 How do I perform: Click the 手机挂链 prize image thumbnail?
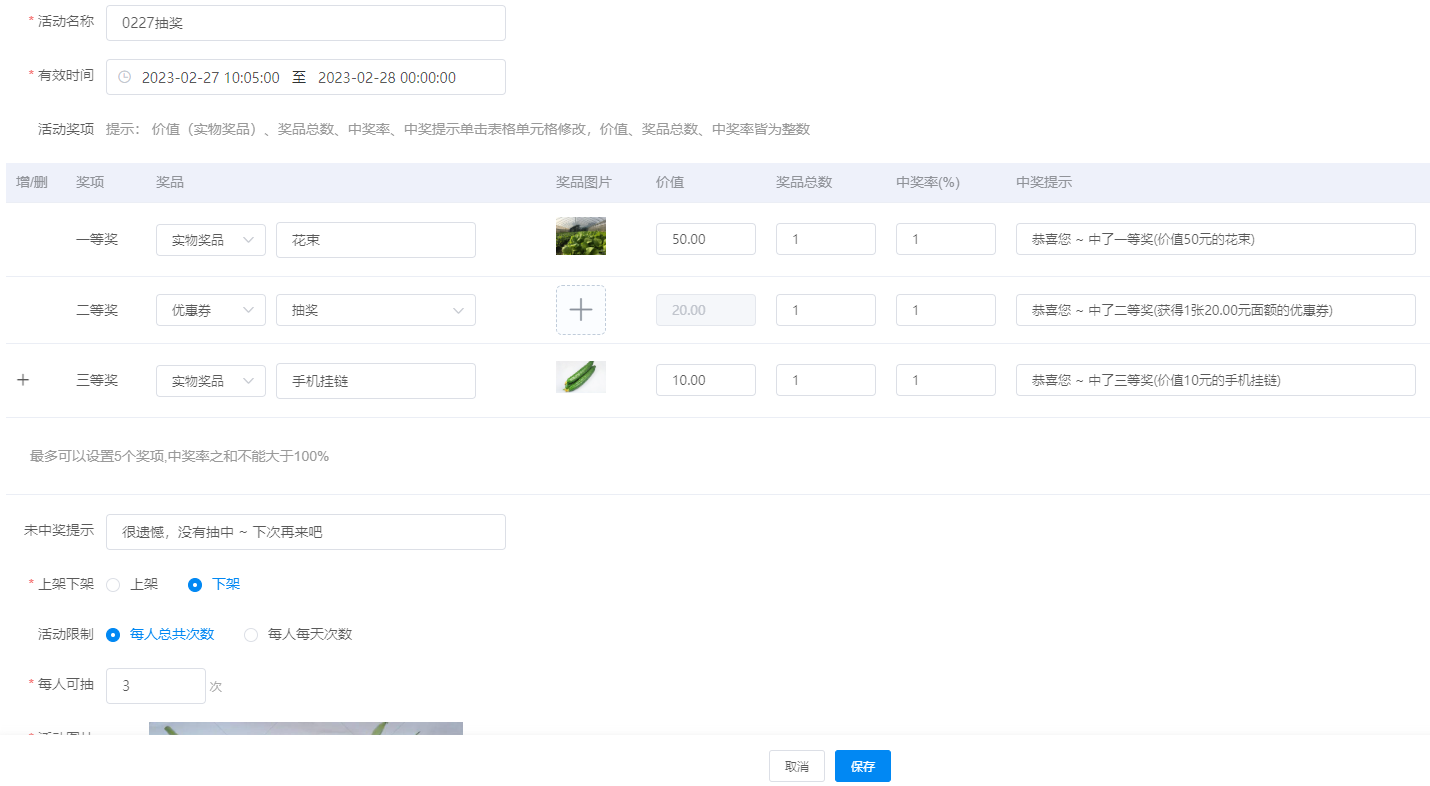click(580, 376)
